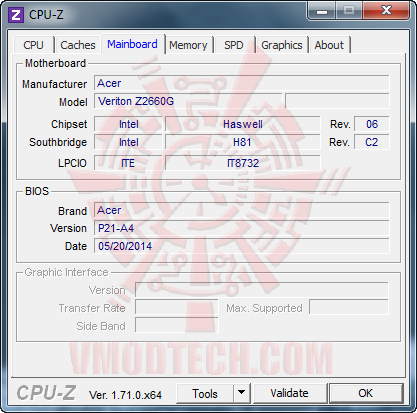Open the About tab
Screen dimensions: 417x413
(329, 45)
